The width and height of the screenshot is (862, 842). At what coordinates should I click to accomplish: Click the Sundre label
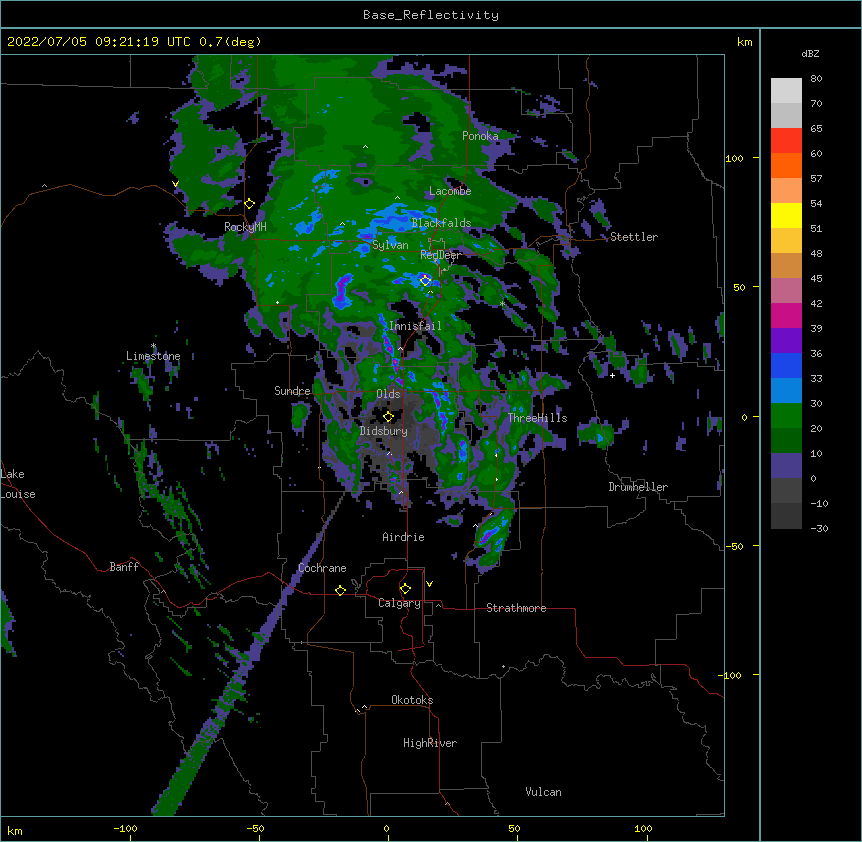(x=292, y=391)
